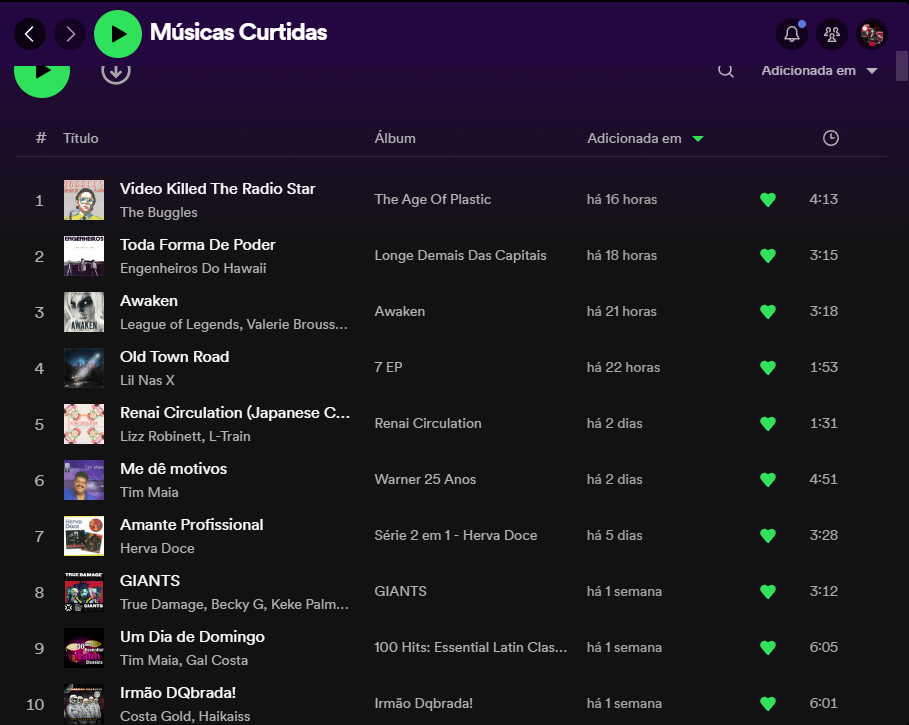Click the Músicas Curtidas header title
Viewport: 909px width, 725px height.
239,33
